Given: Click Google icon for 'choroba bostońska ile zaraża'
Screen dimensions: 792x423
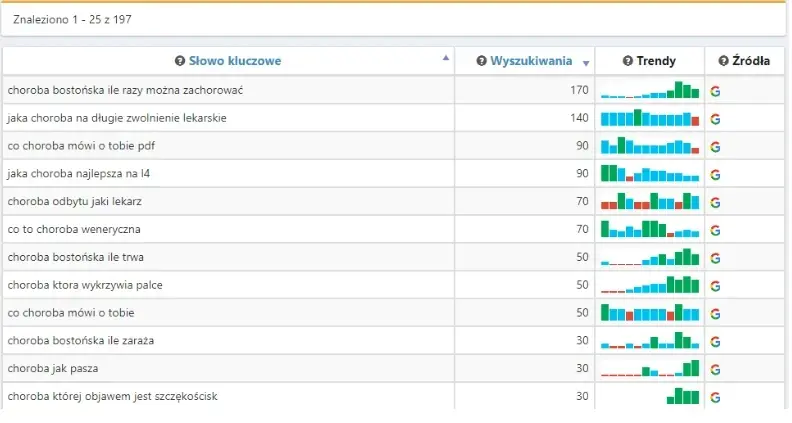Looking at the screenshot, I should pyautogui.click(x=715, y=342).
